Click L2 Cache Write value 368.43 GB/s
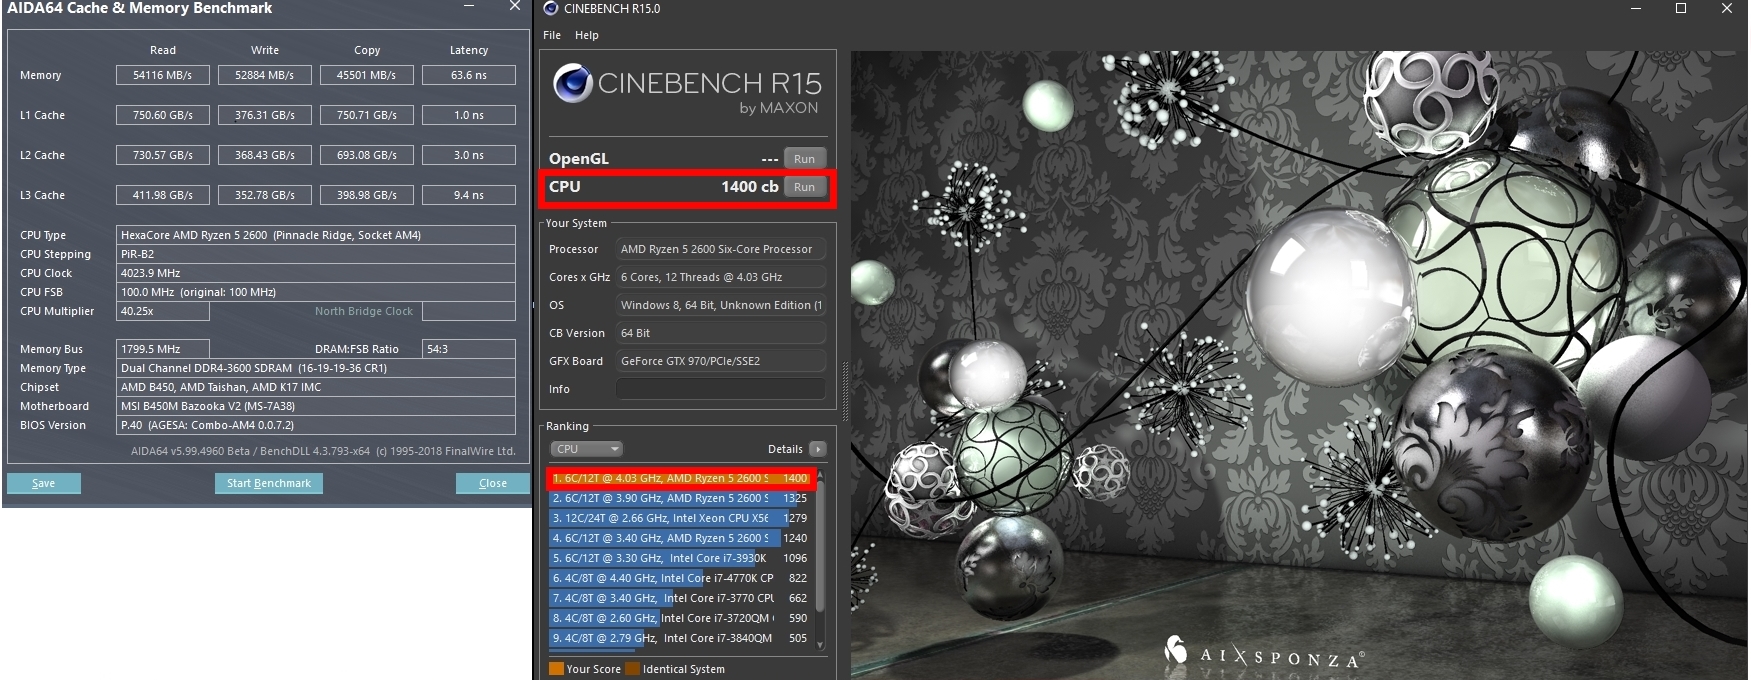Viewport: 1751px width, 680px height. coord(265,155)
